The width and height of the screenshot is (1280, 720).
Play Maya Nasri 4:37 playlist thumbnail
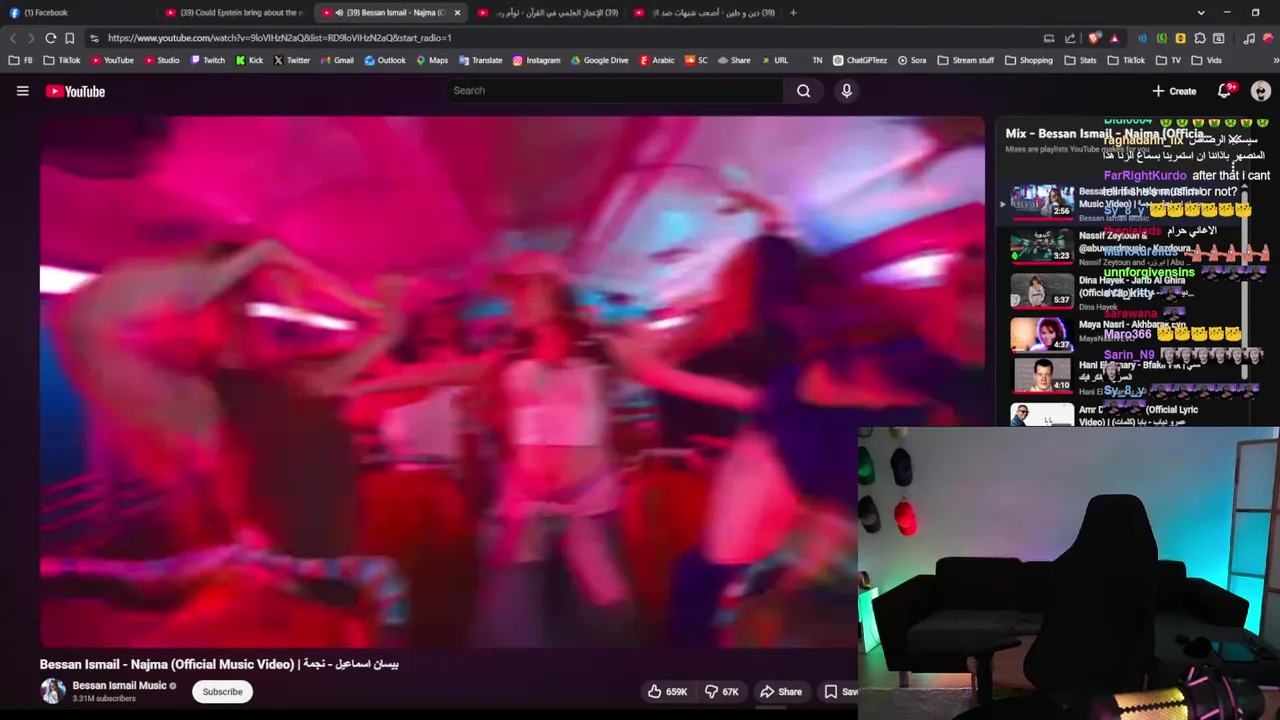pyautogui.click(x=1042, y=335)
